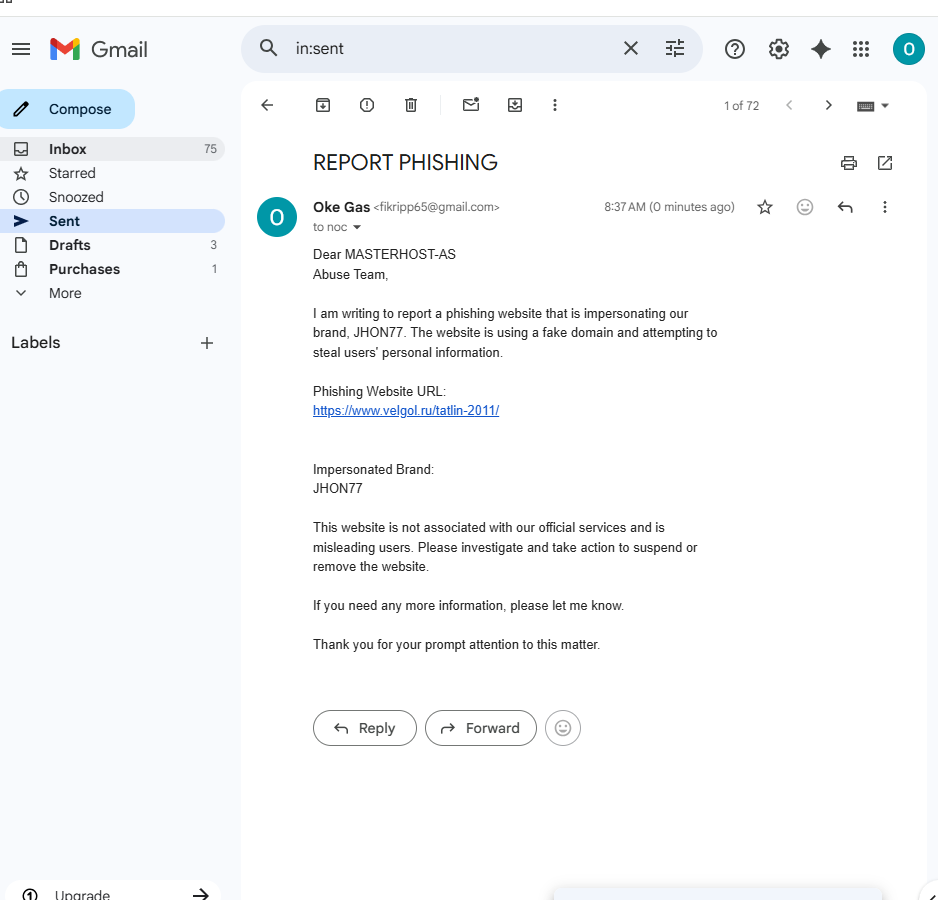Open the Google account avatar
The width and height of the screenshot is (938, 900).
[x=909, y=49]
